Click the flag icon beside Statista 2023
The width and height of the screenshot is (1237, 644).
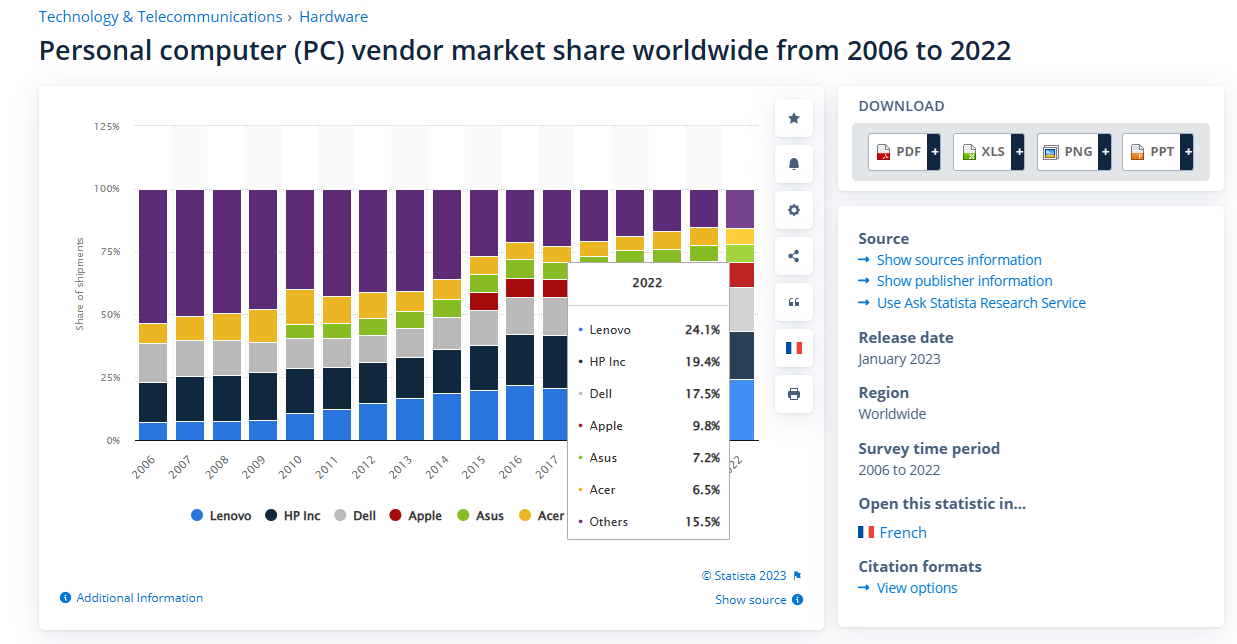pyautogui.click(x=797, y=576)
